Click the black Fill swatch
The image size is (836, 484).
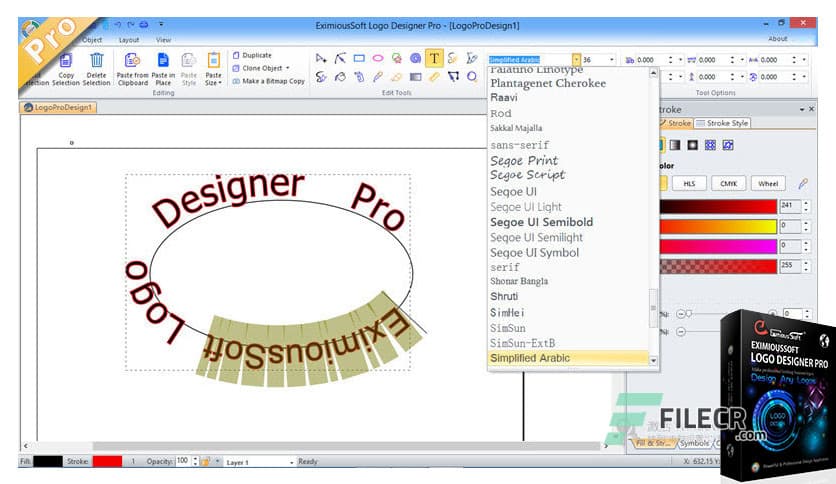(x=48, y=462)
